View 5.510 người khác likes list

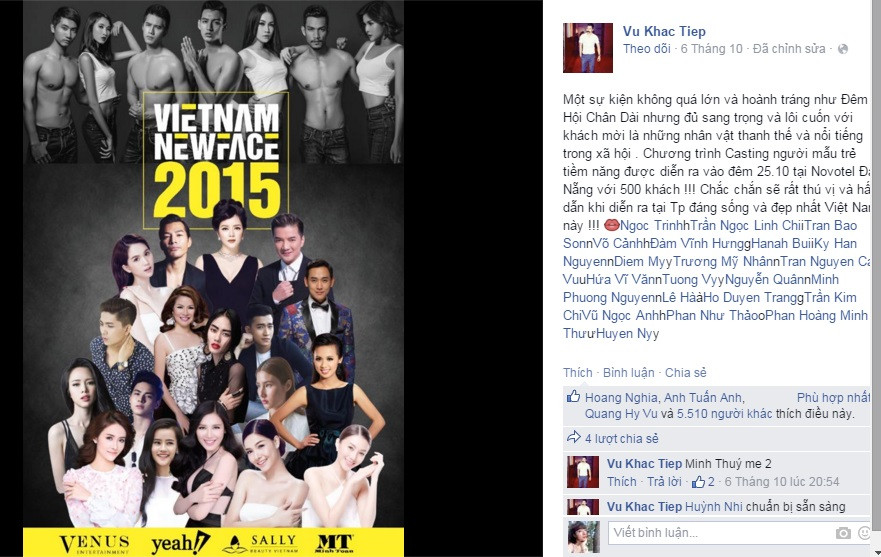724,414
